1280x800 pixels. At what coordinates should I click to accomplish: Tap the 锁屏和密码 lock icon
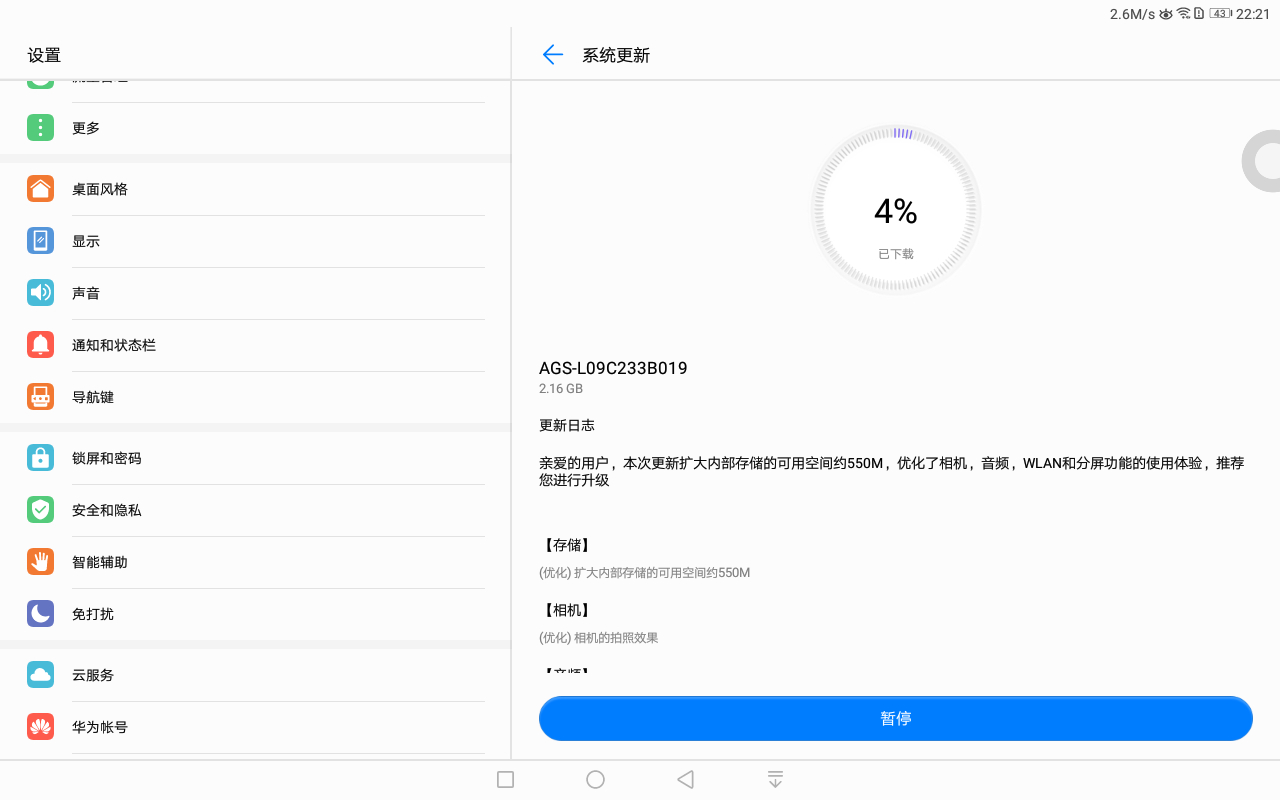tap(40, 458)
